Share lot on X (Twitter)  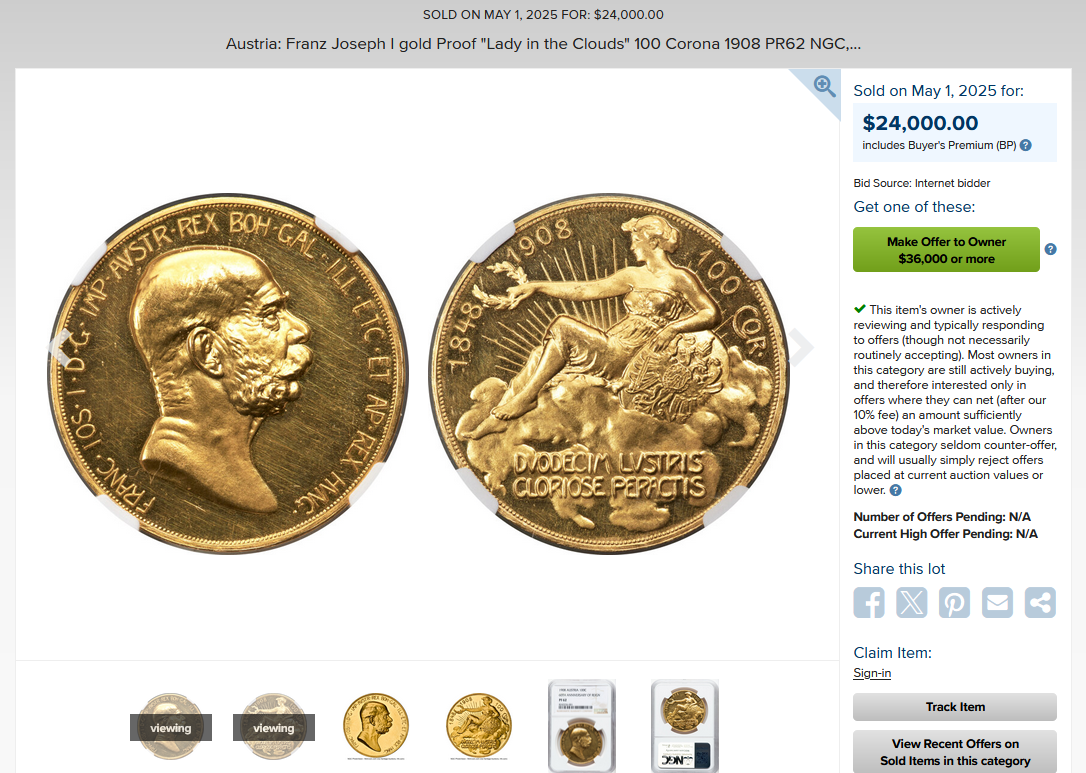pos(911,603)
